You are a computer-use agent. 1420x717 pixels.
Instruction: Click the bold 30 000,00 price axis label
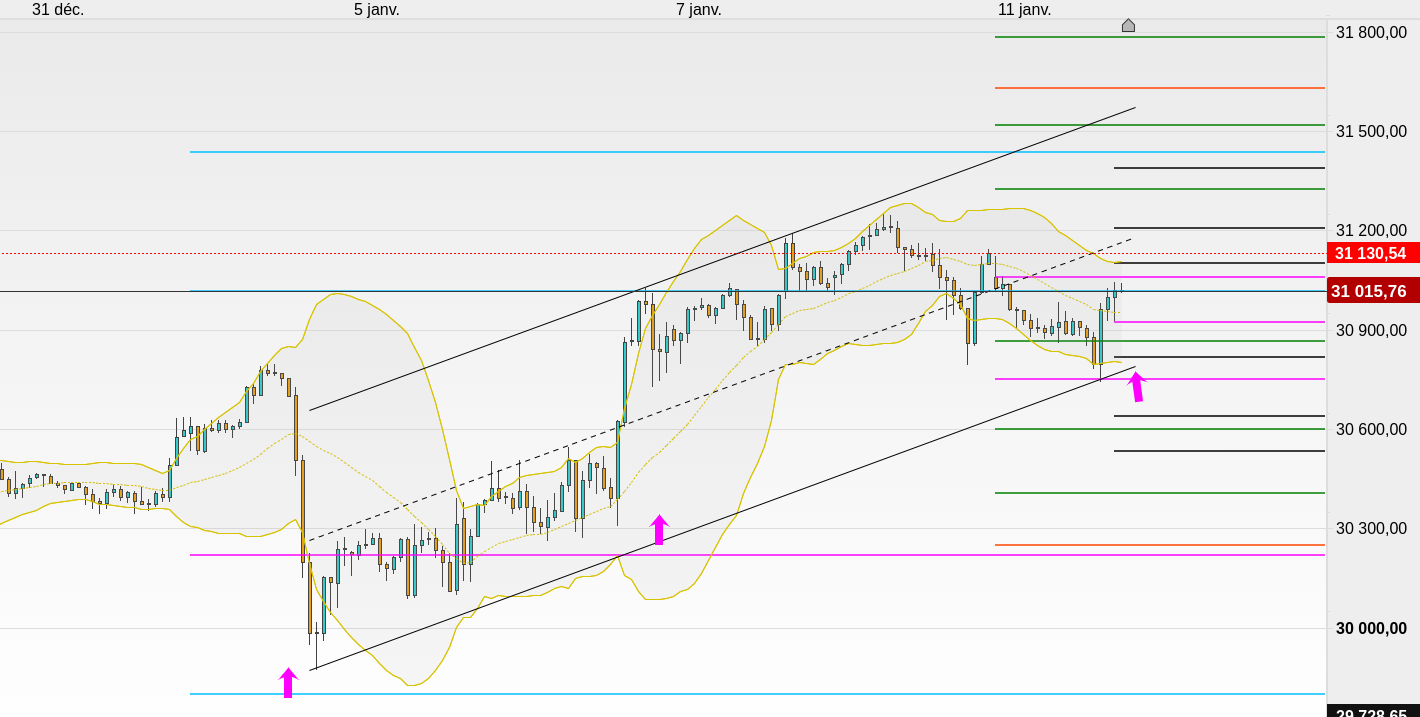tap(1371, 629)
